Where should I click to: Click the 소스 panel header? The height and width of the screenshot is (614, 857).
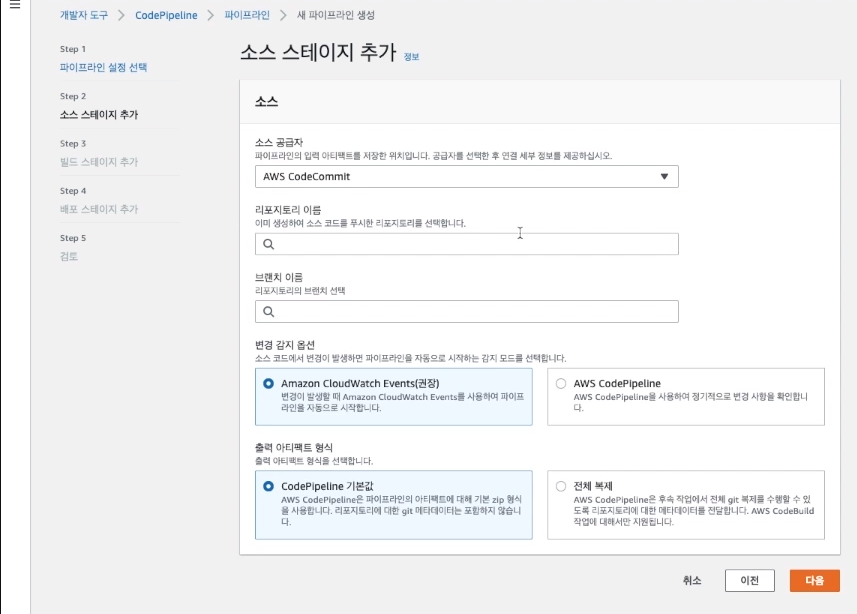(539, 102)
